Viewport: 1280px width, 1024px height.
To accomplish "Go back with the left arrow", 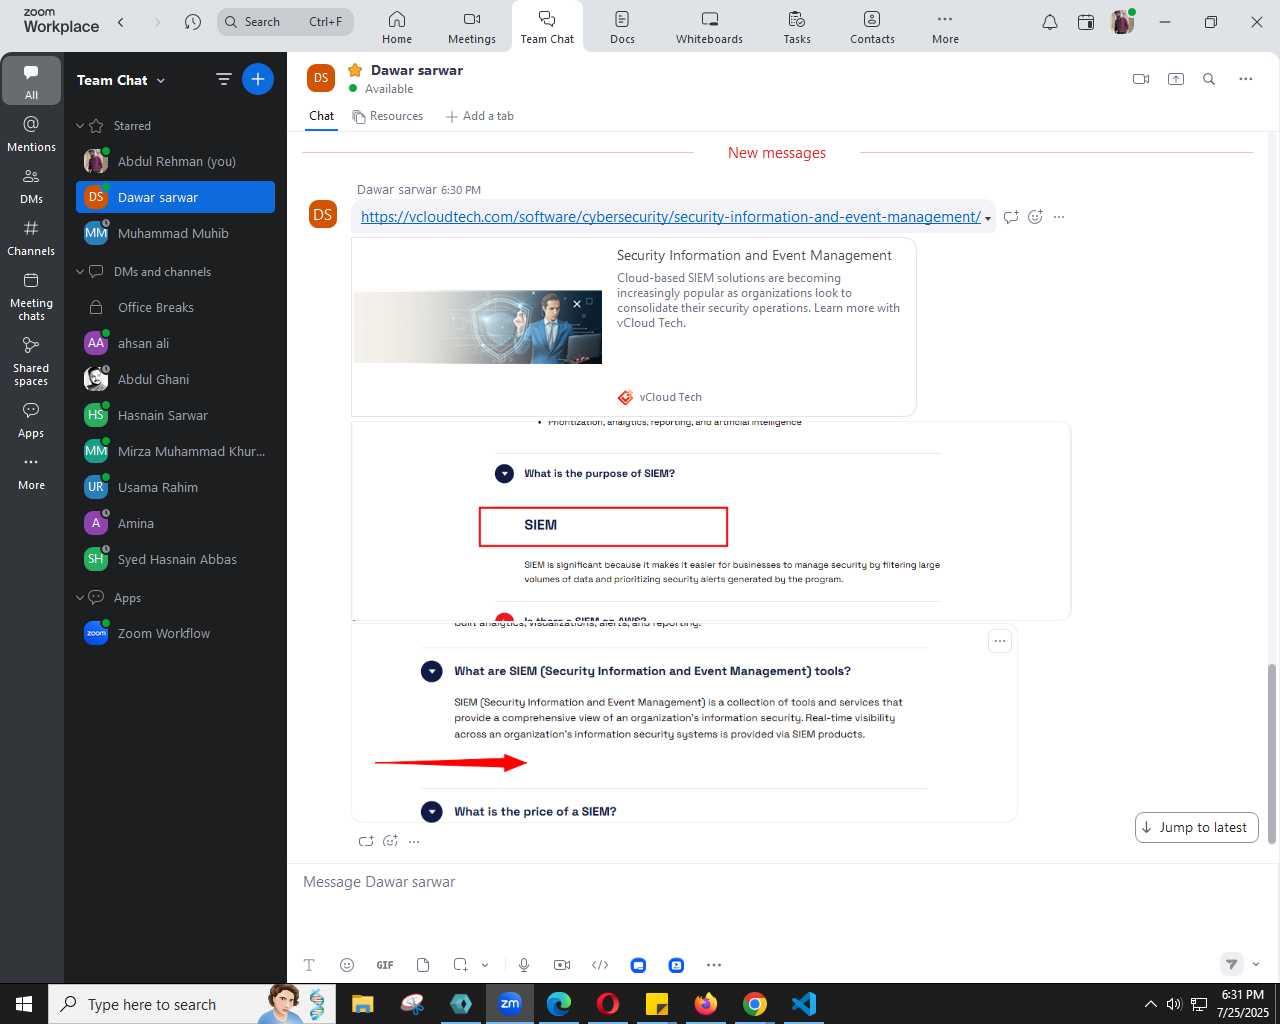I will [121, 22].
